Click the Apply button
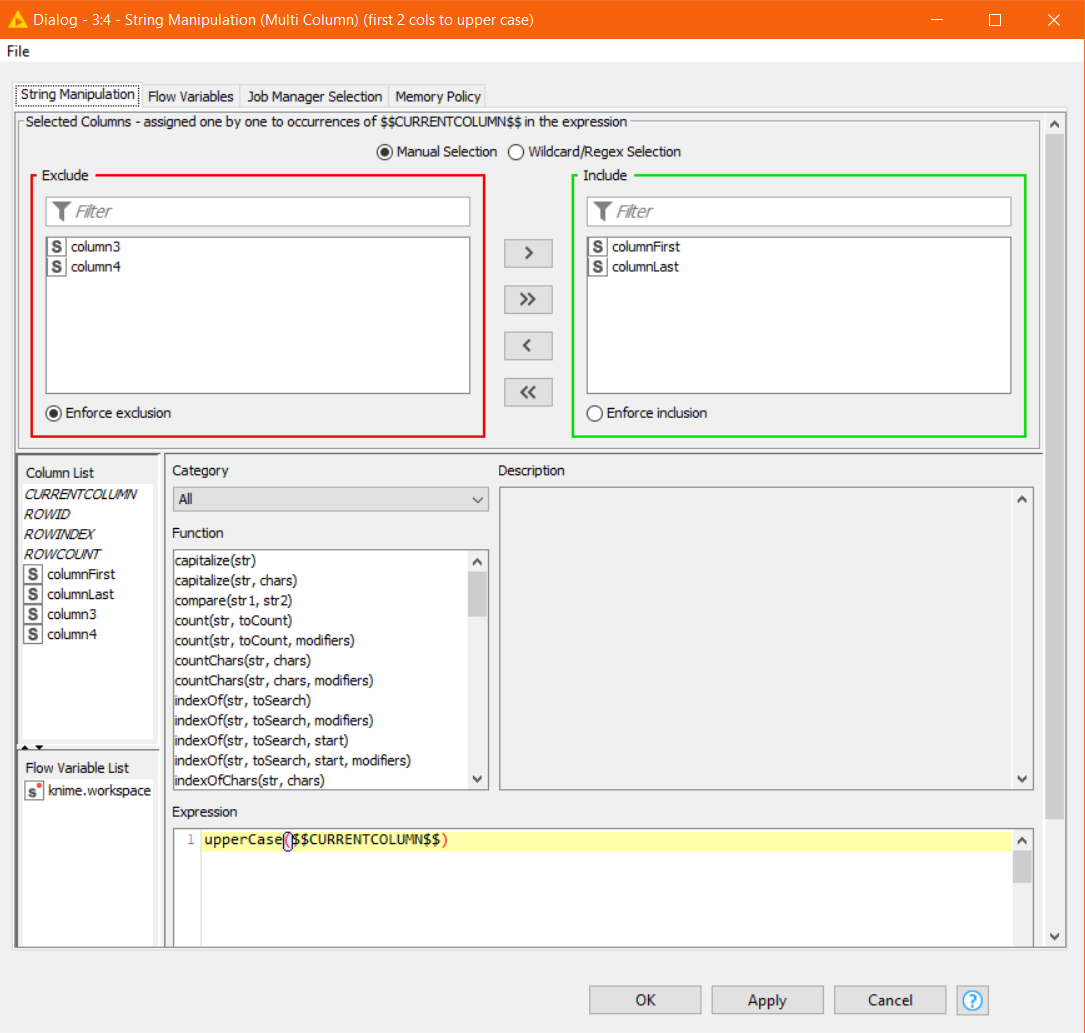 pos(767,1000)
